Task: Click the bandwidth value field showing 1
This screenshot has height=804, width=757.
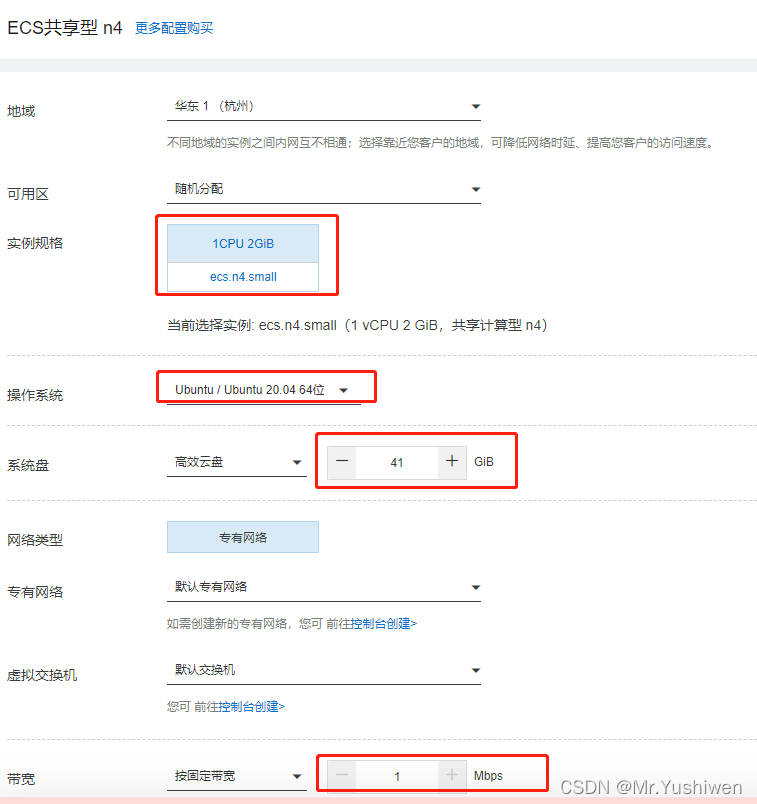Action: pyautogui.click(x=397, y=776)
